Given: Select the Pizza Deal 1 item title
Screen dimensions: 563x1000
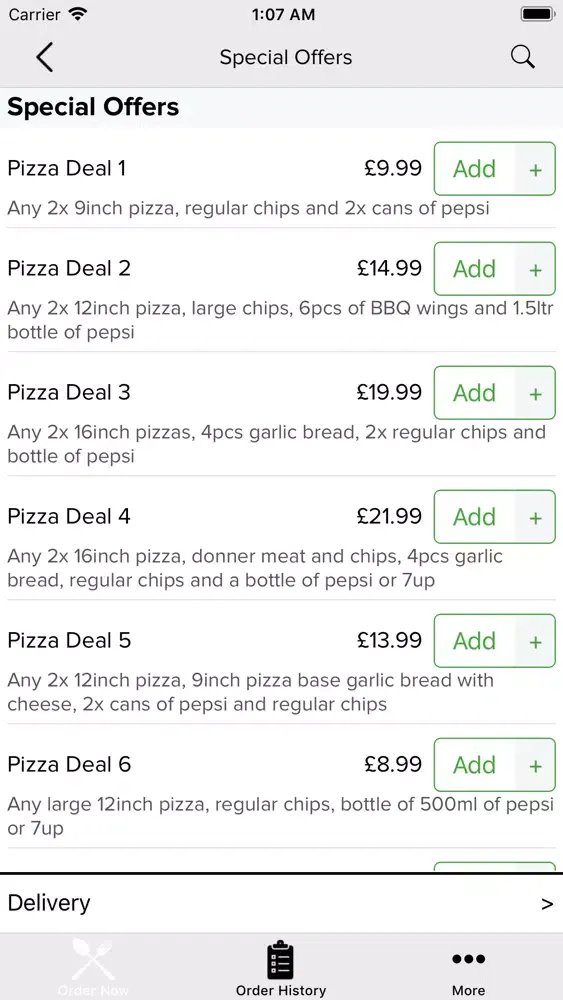Looking at the screenshot, I should pyautogui.click(x=67, y=168).
